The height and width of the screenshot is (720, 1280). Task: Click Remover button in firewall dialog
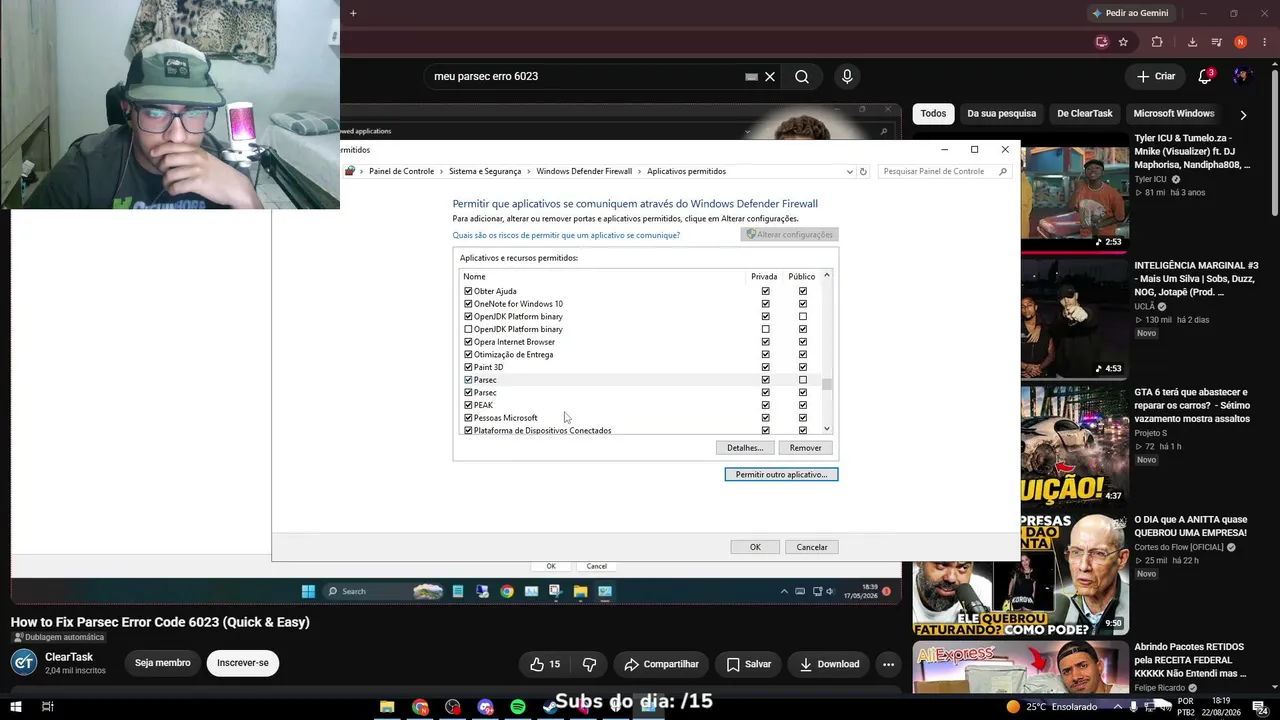(x=805, y=448)
